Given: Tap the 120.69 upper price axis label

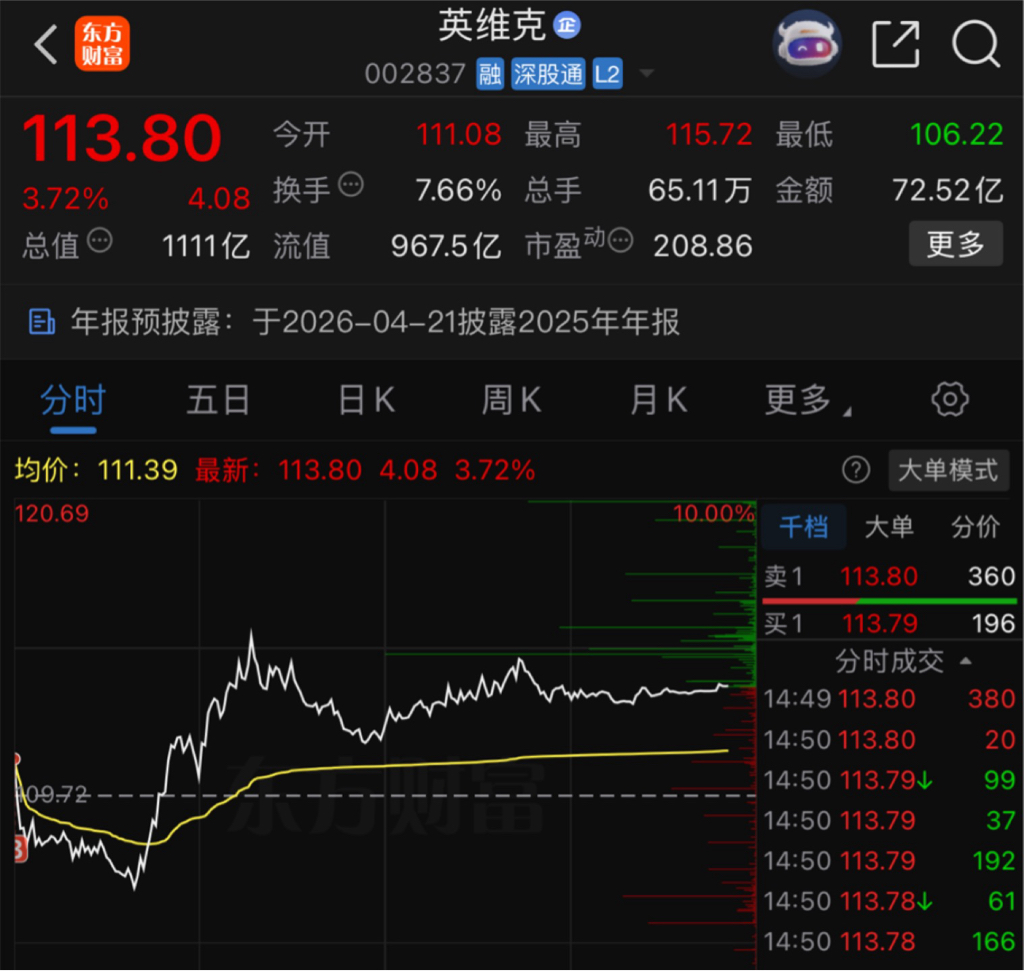Looking at the screenshot, I should tap(52, 514).
